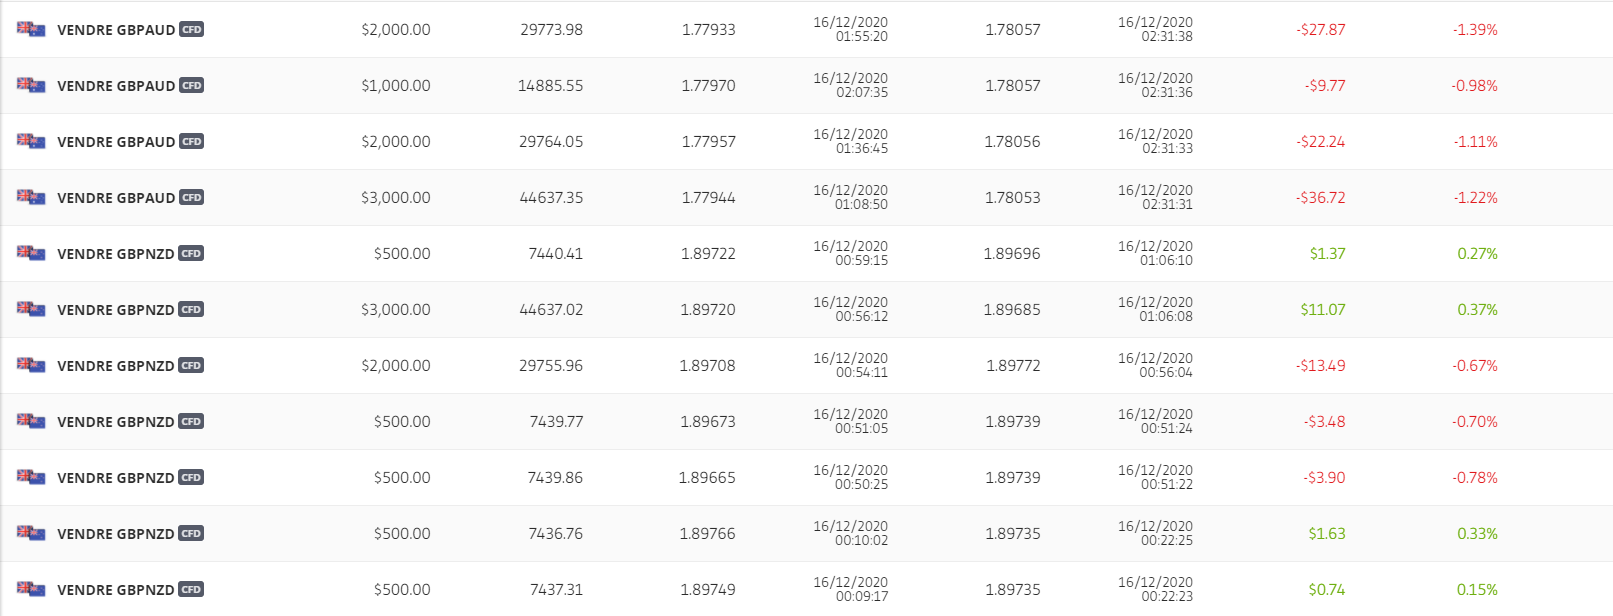Click the open date 16/12/2020 00:59:15
The width and height of the screenshot is (1613, 616).
tap(850, 253)
